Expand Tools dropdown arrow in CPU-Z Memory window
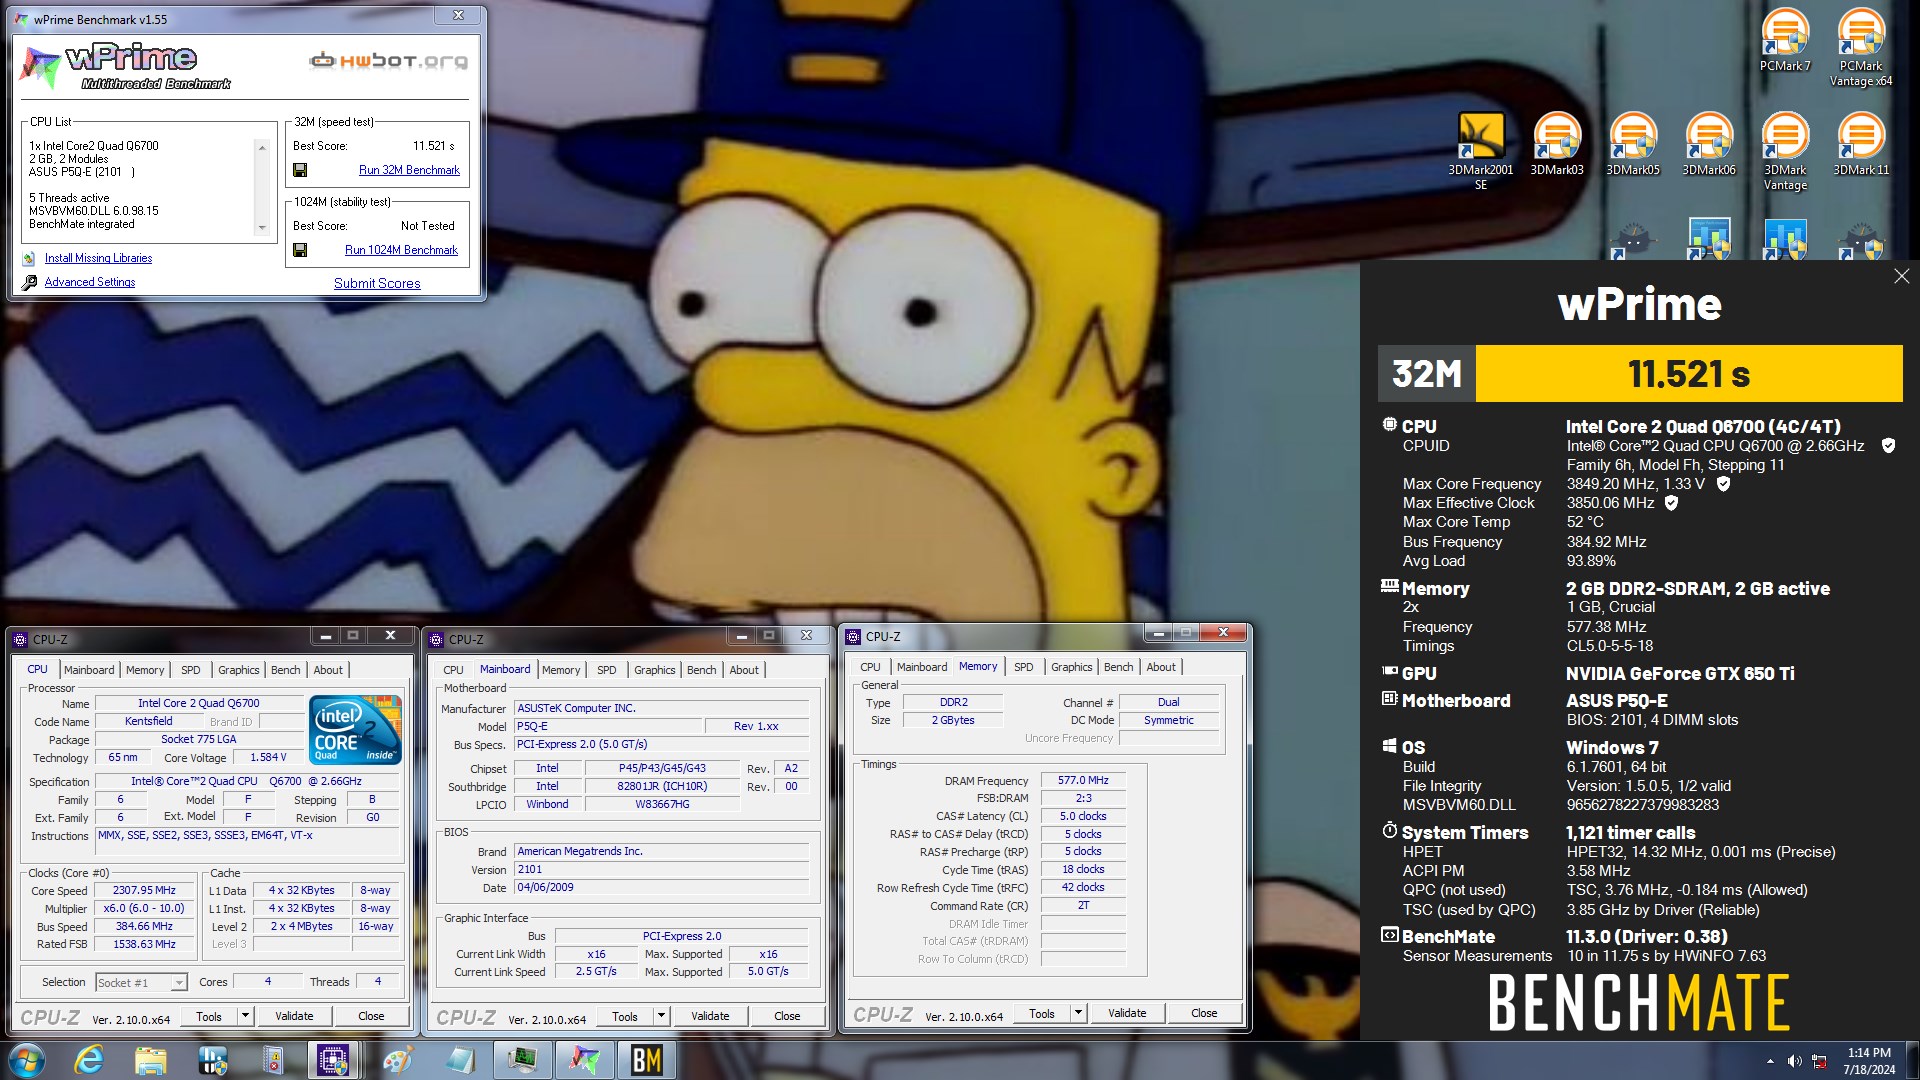 tap(1078, 1013)
